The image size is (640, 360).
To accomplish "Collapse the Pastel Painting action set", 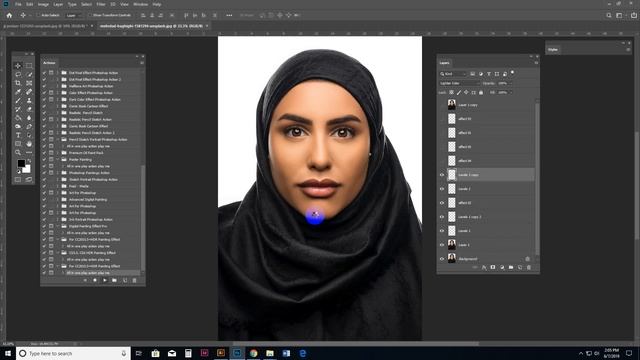I will (58, 160).
